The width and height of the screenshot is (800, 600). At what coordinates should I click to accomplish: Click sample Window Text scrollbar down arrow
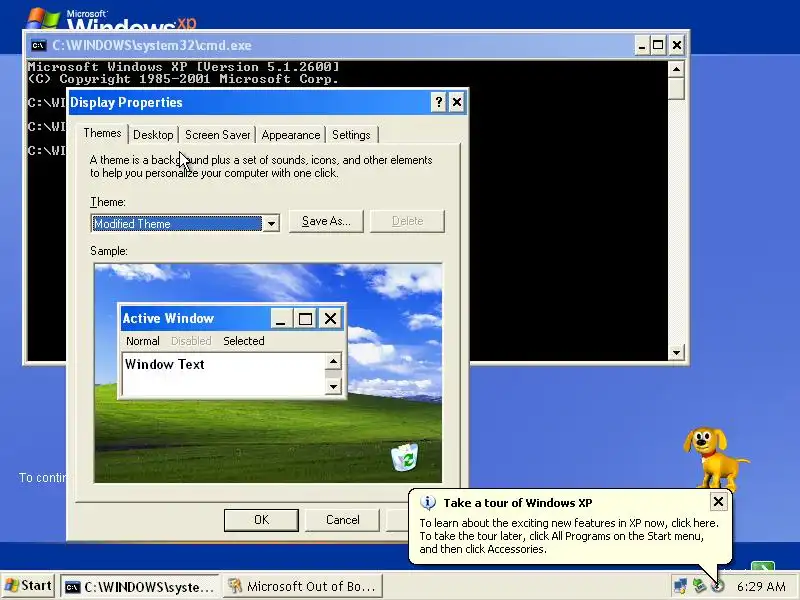pyautogui.click(x=333, y=387)
